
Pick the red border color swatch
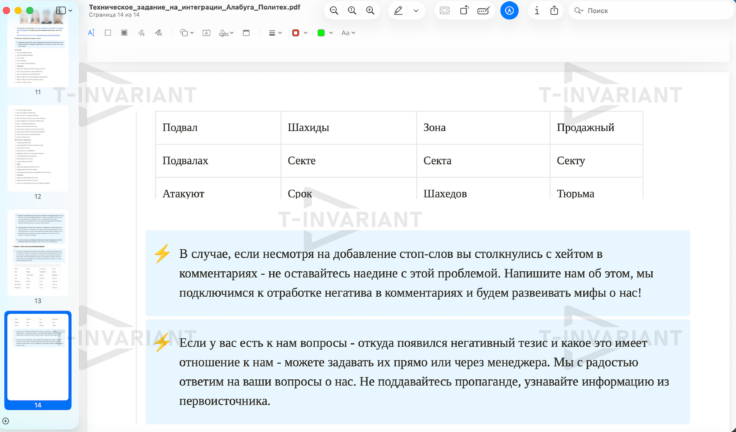(x=297, y=33)
